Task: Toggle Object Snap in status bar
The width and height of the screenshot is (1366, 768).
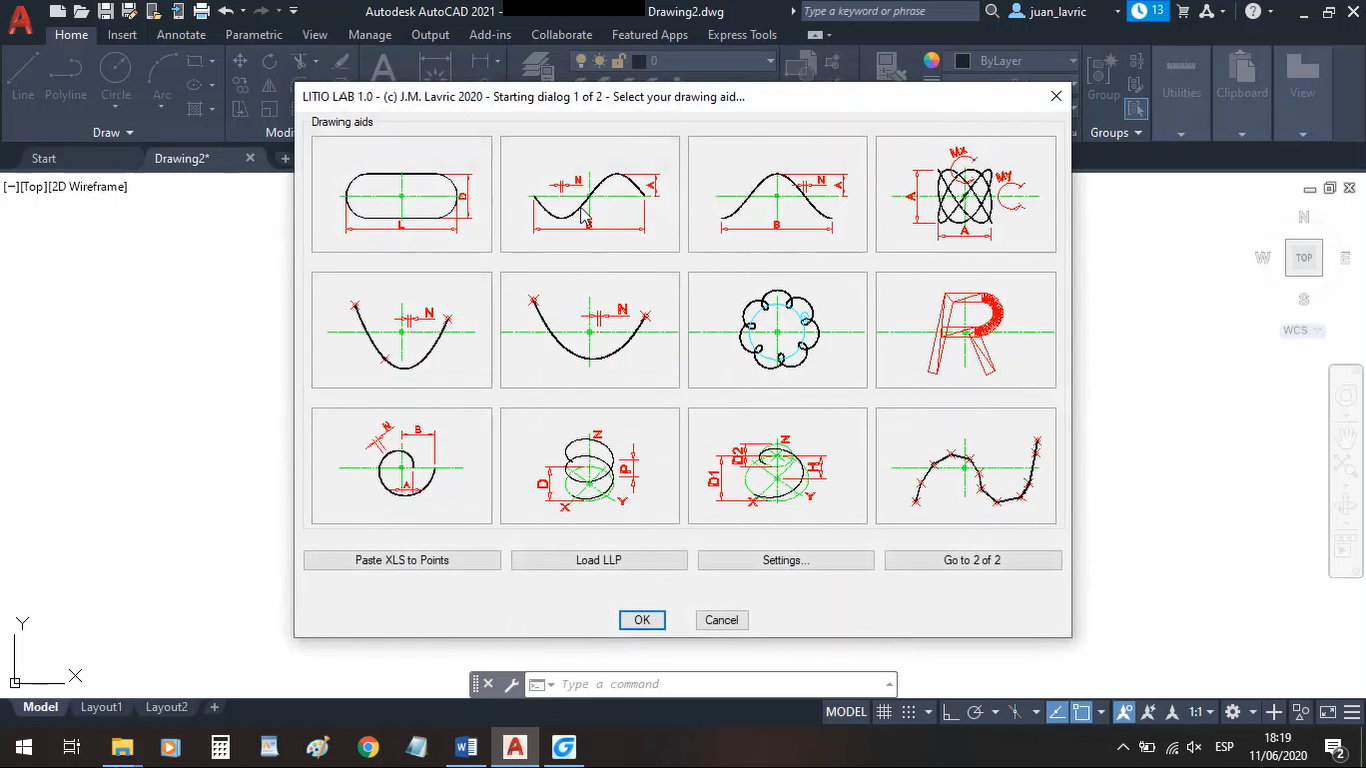Action: (x=1081, y=712)
